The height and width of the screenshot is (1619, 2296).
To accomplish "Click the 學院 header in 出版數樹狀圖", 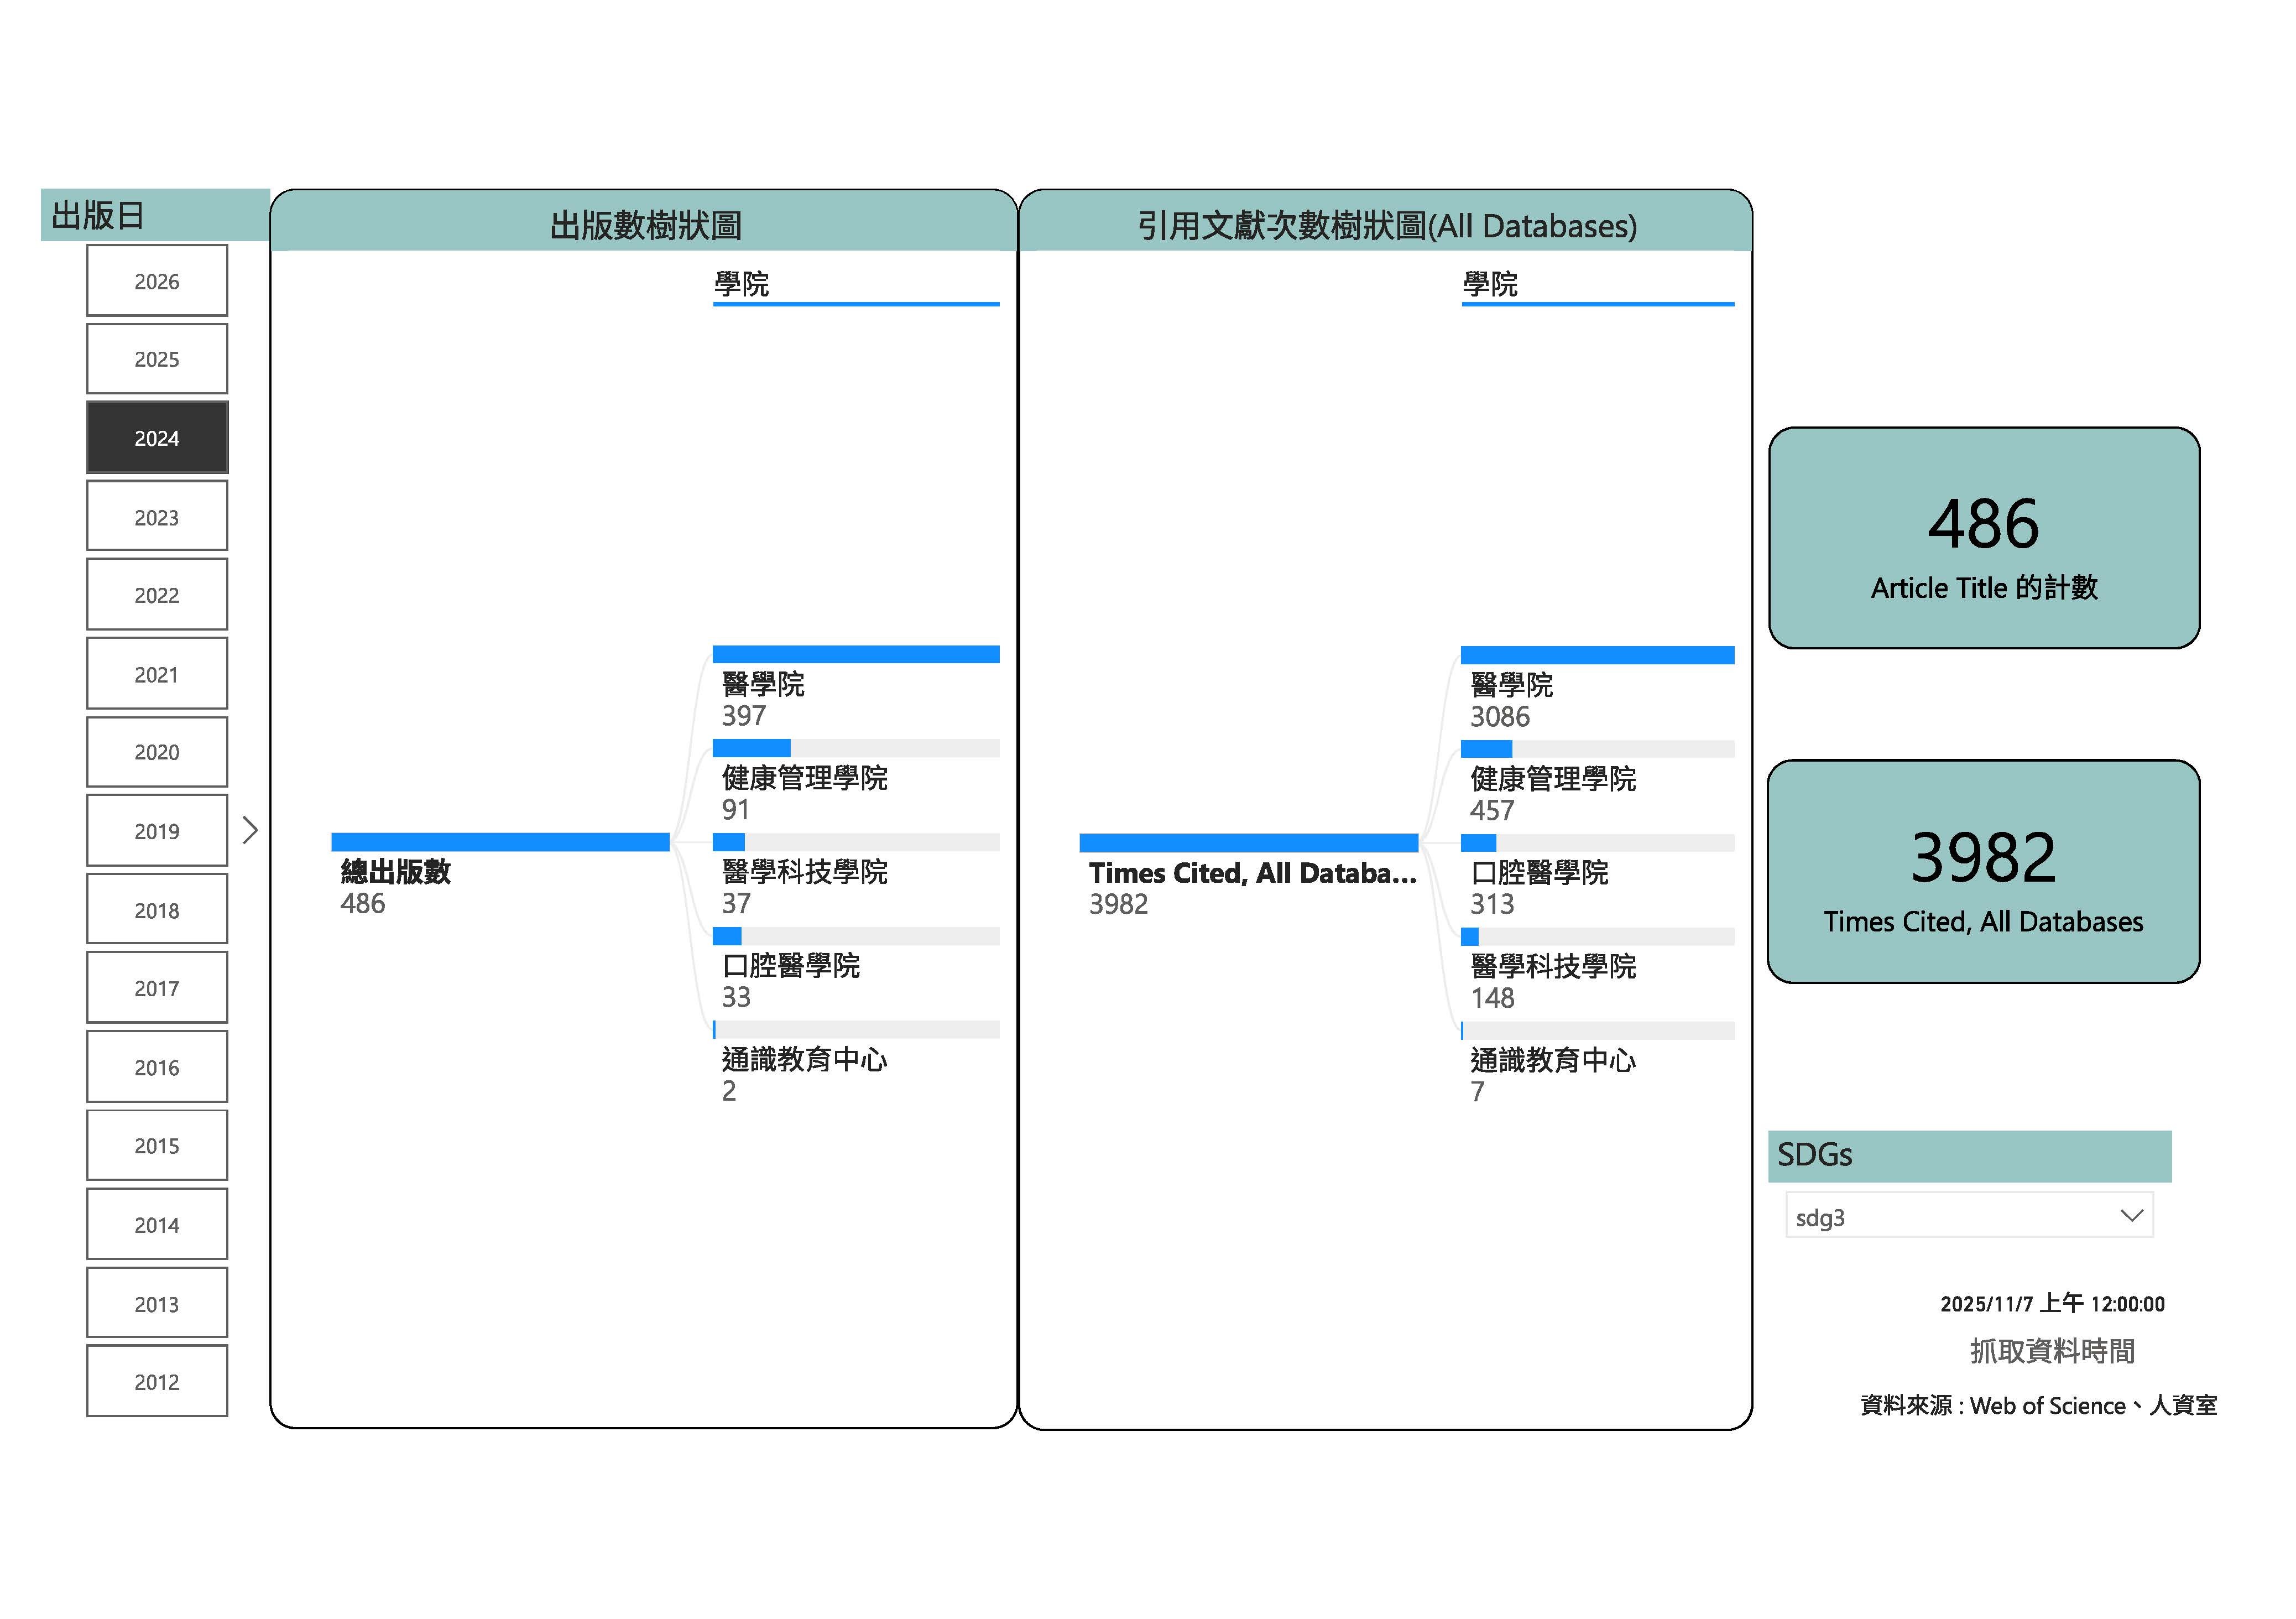I will pyautogui.click(x=742, y=284).
